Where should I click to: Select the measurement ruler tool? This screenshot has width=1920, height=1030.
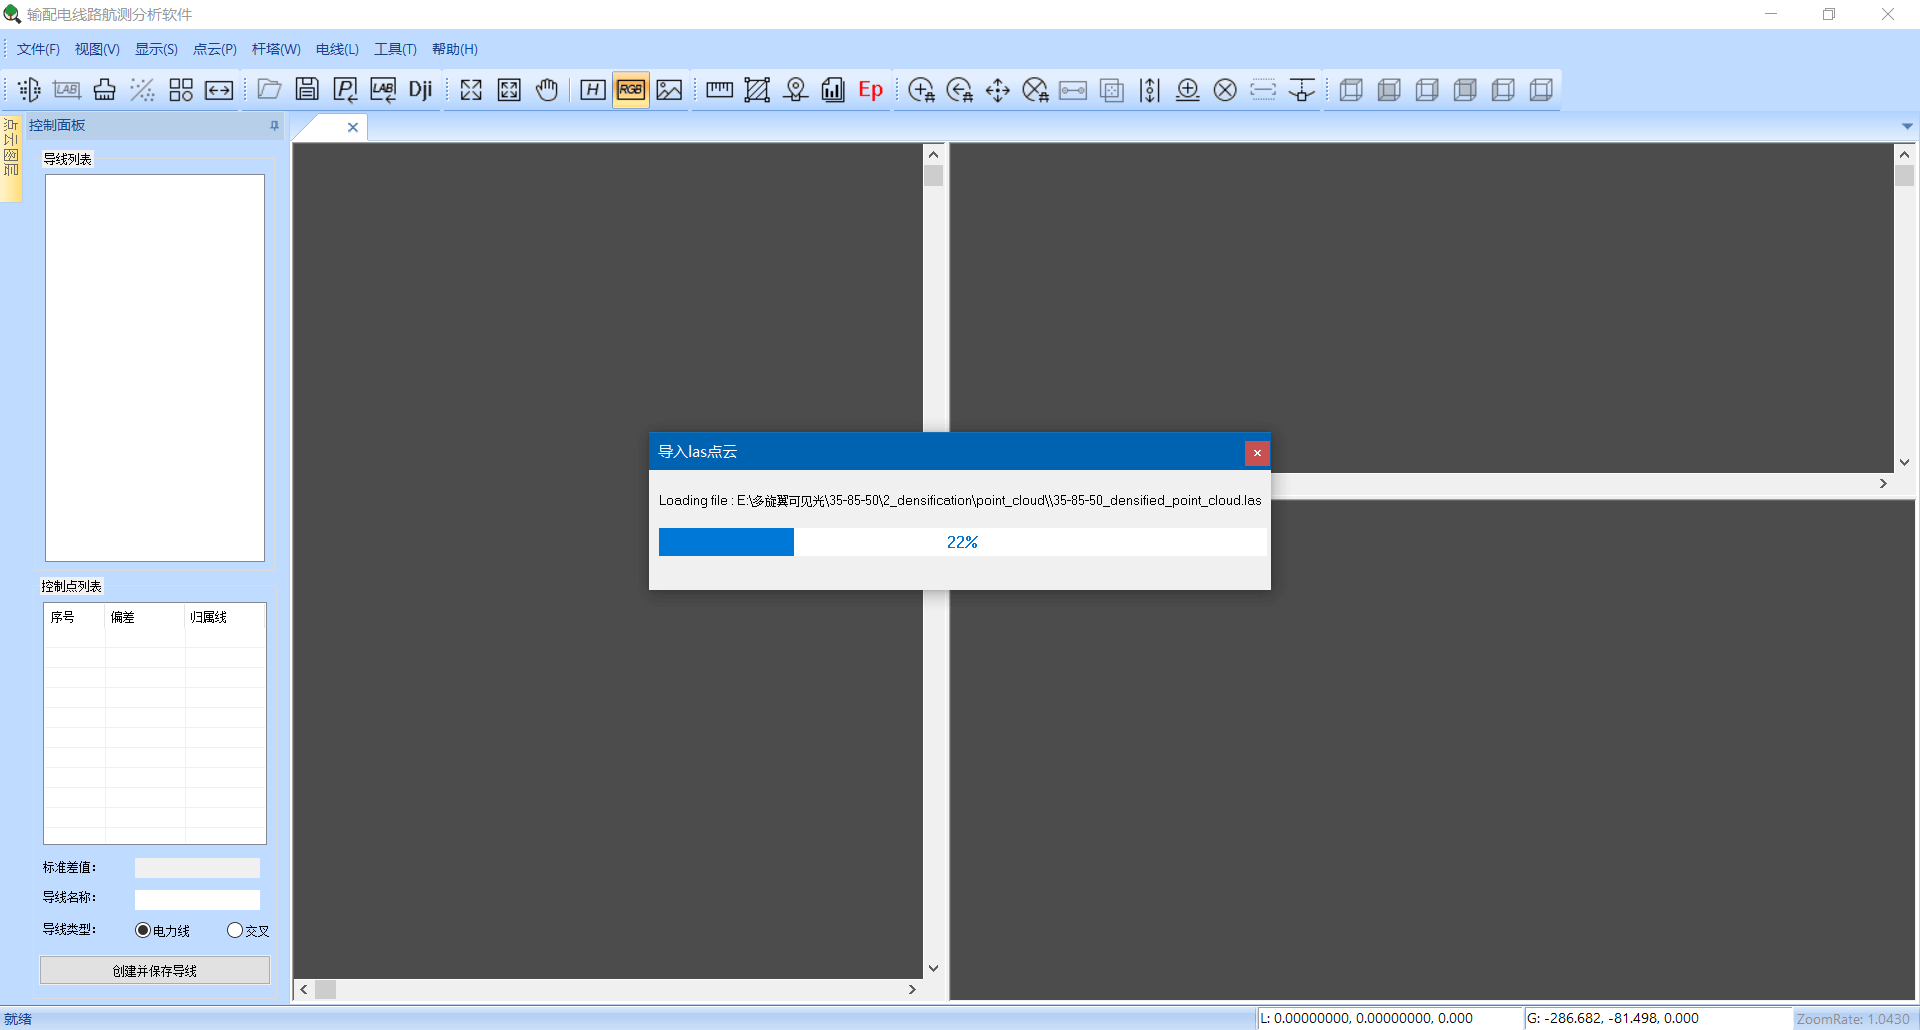[719, 89]
